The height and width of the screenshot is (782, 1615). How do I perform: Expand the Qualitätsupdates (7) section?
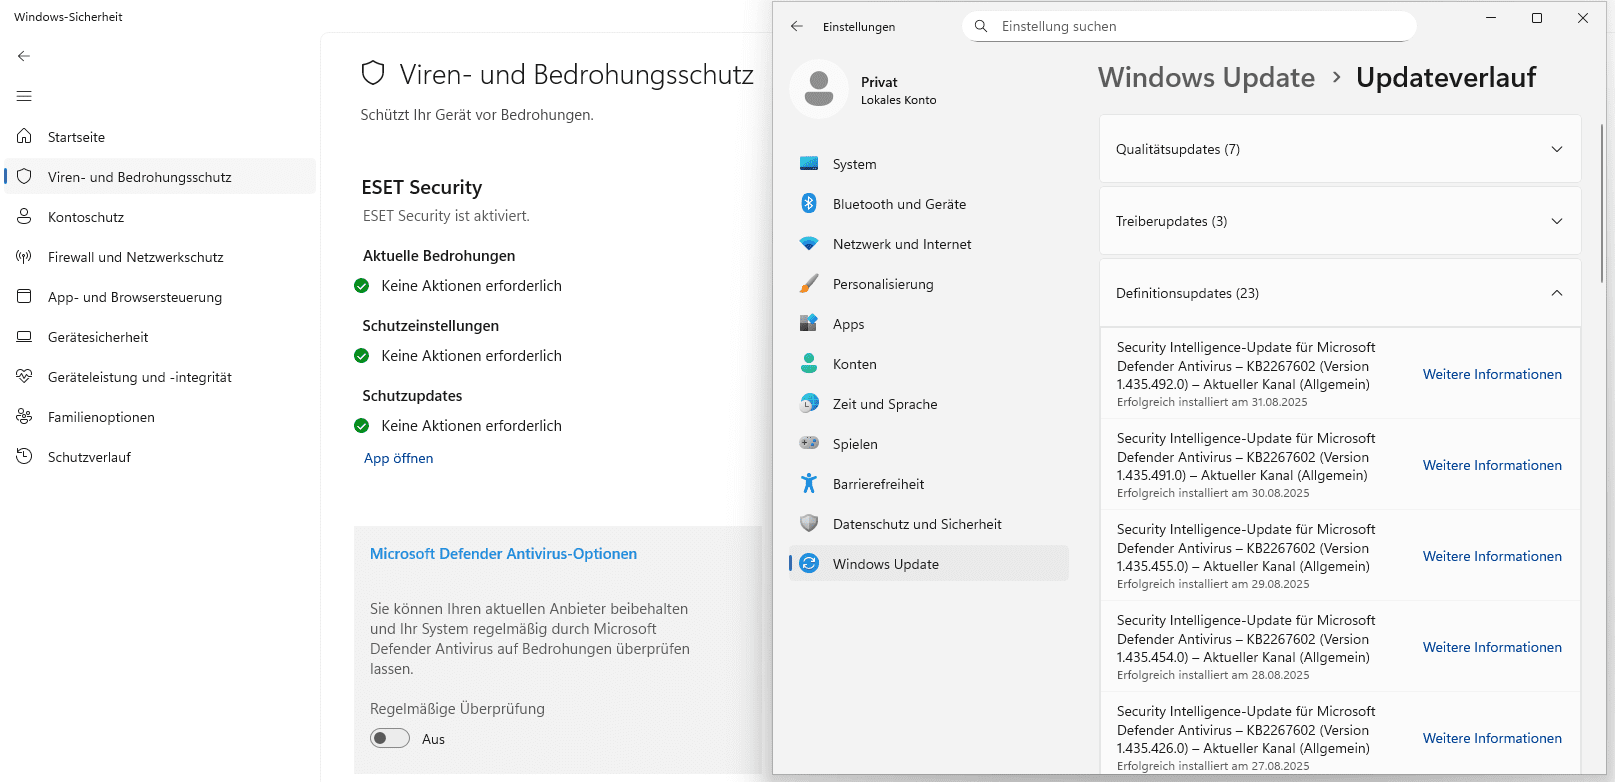pos(1340,149)
